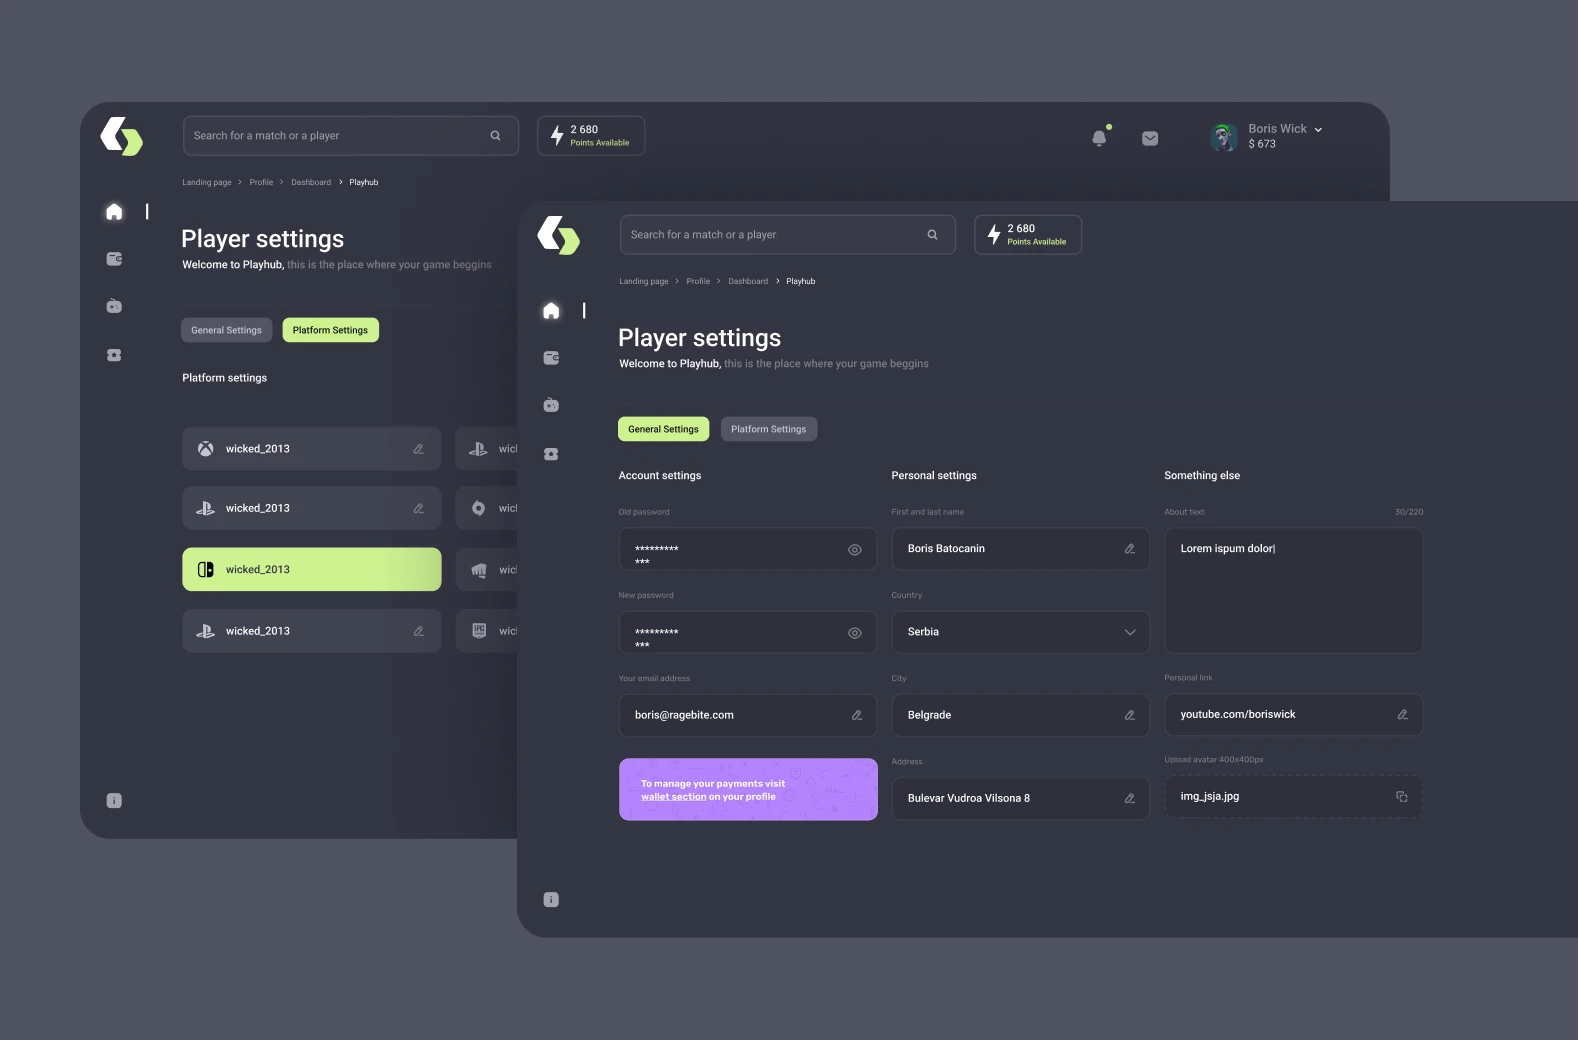
Task: Click info icon in back window sidebar
Action: tap(114, 801)
